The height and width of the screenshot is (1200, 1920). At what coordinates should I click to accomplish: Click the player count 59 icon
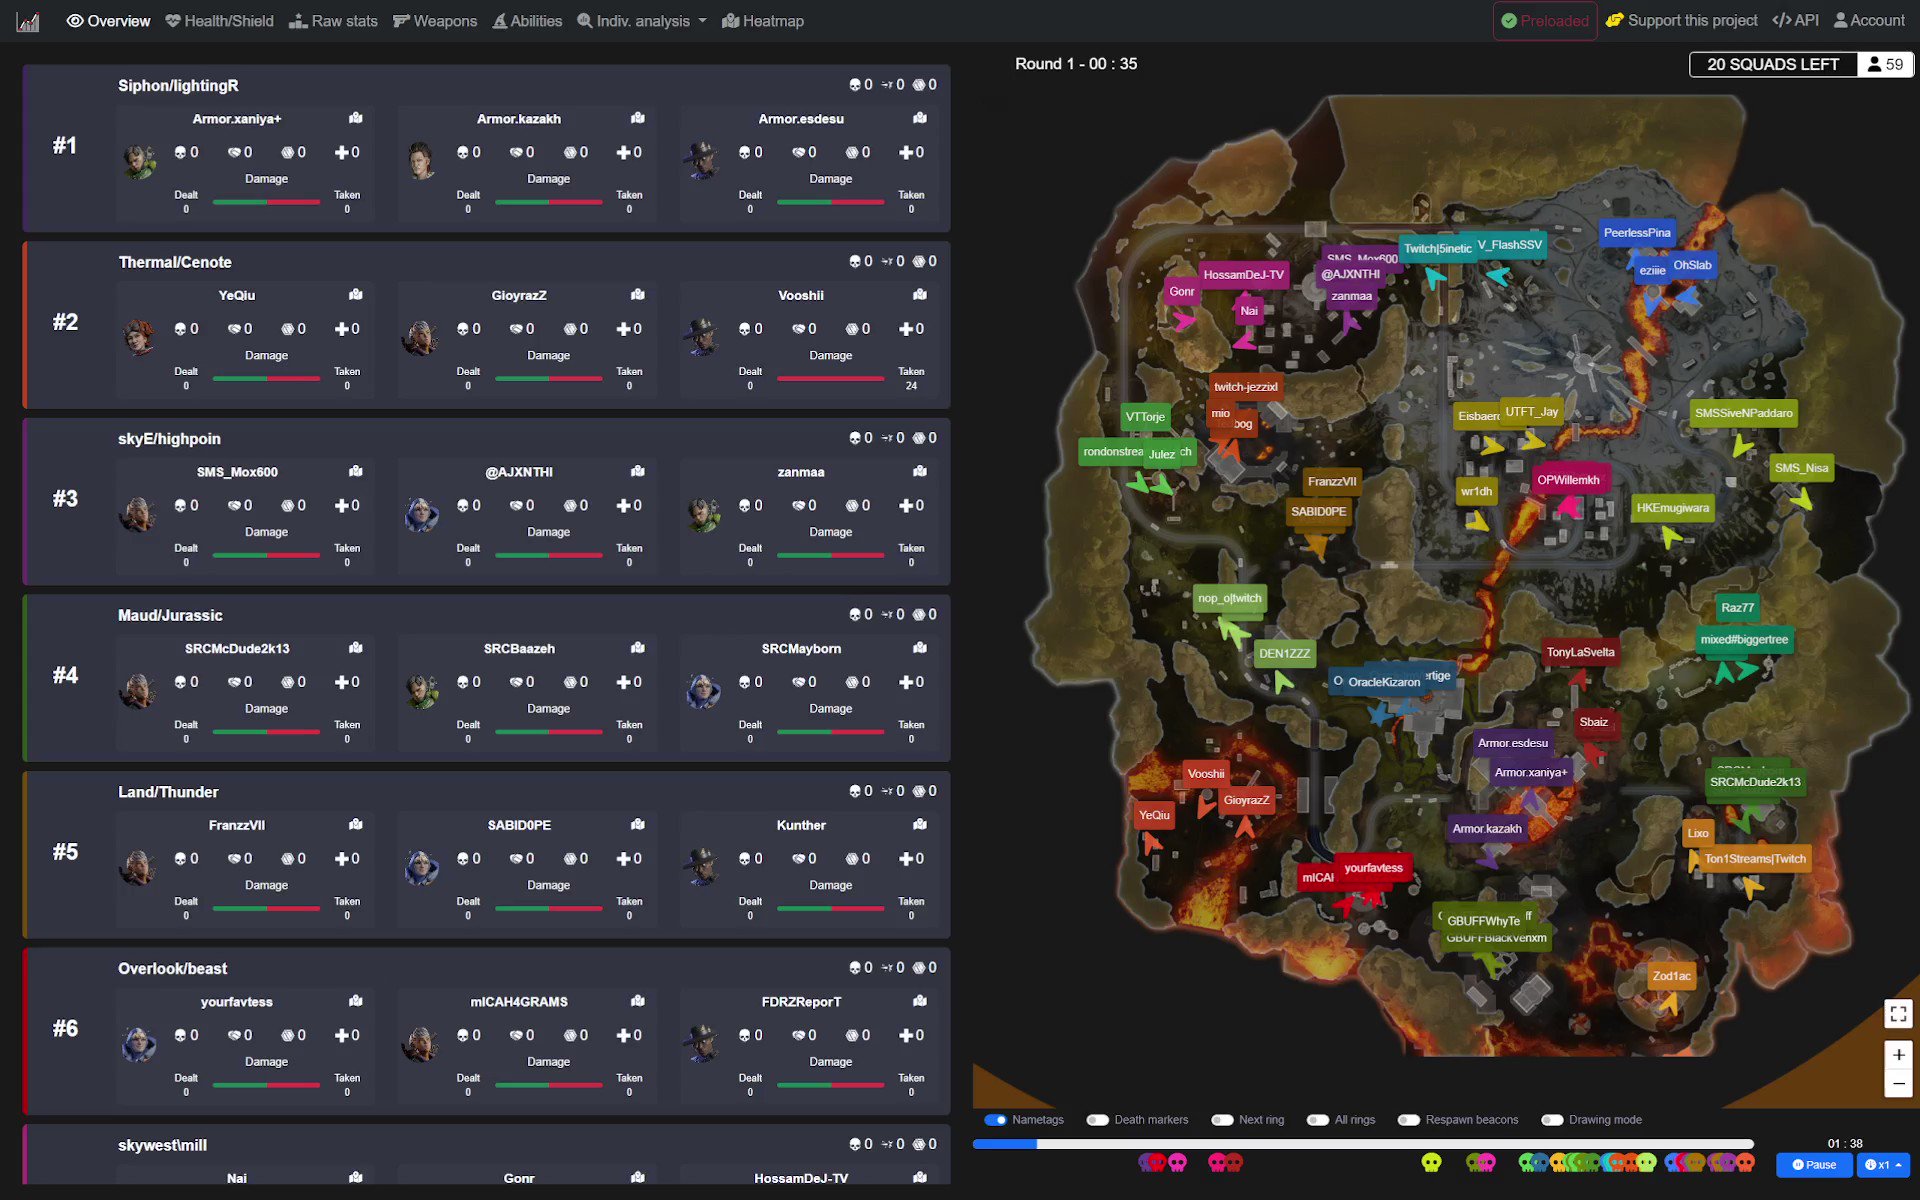tap(1885, 64)
